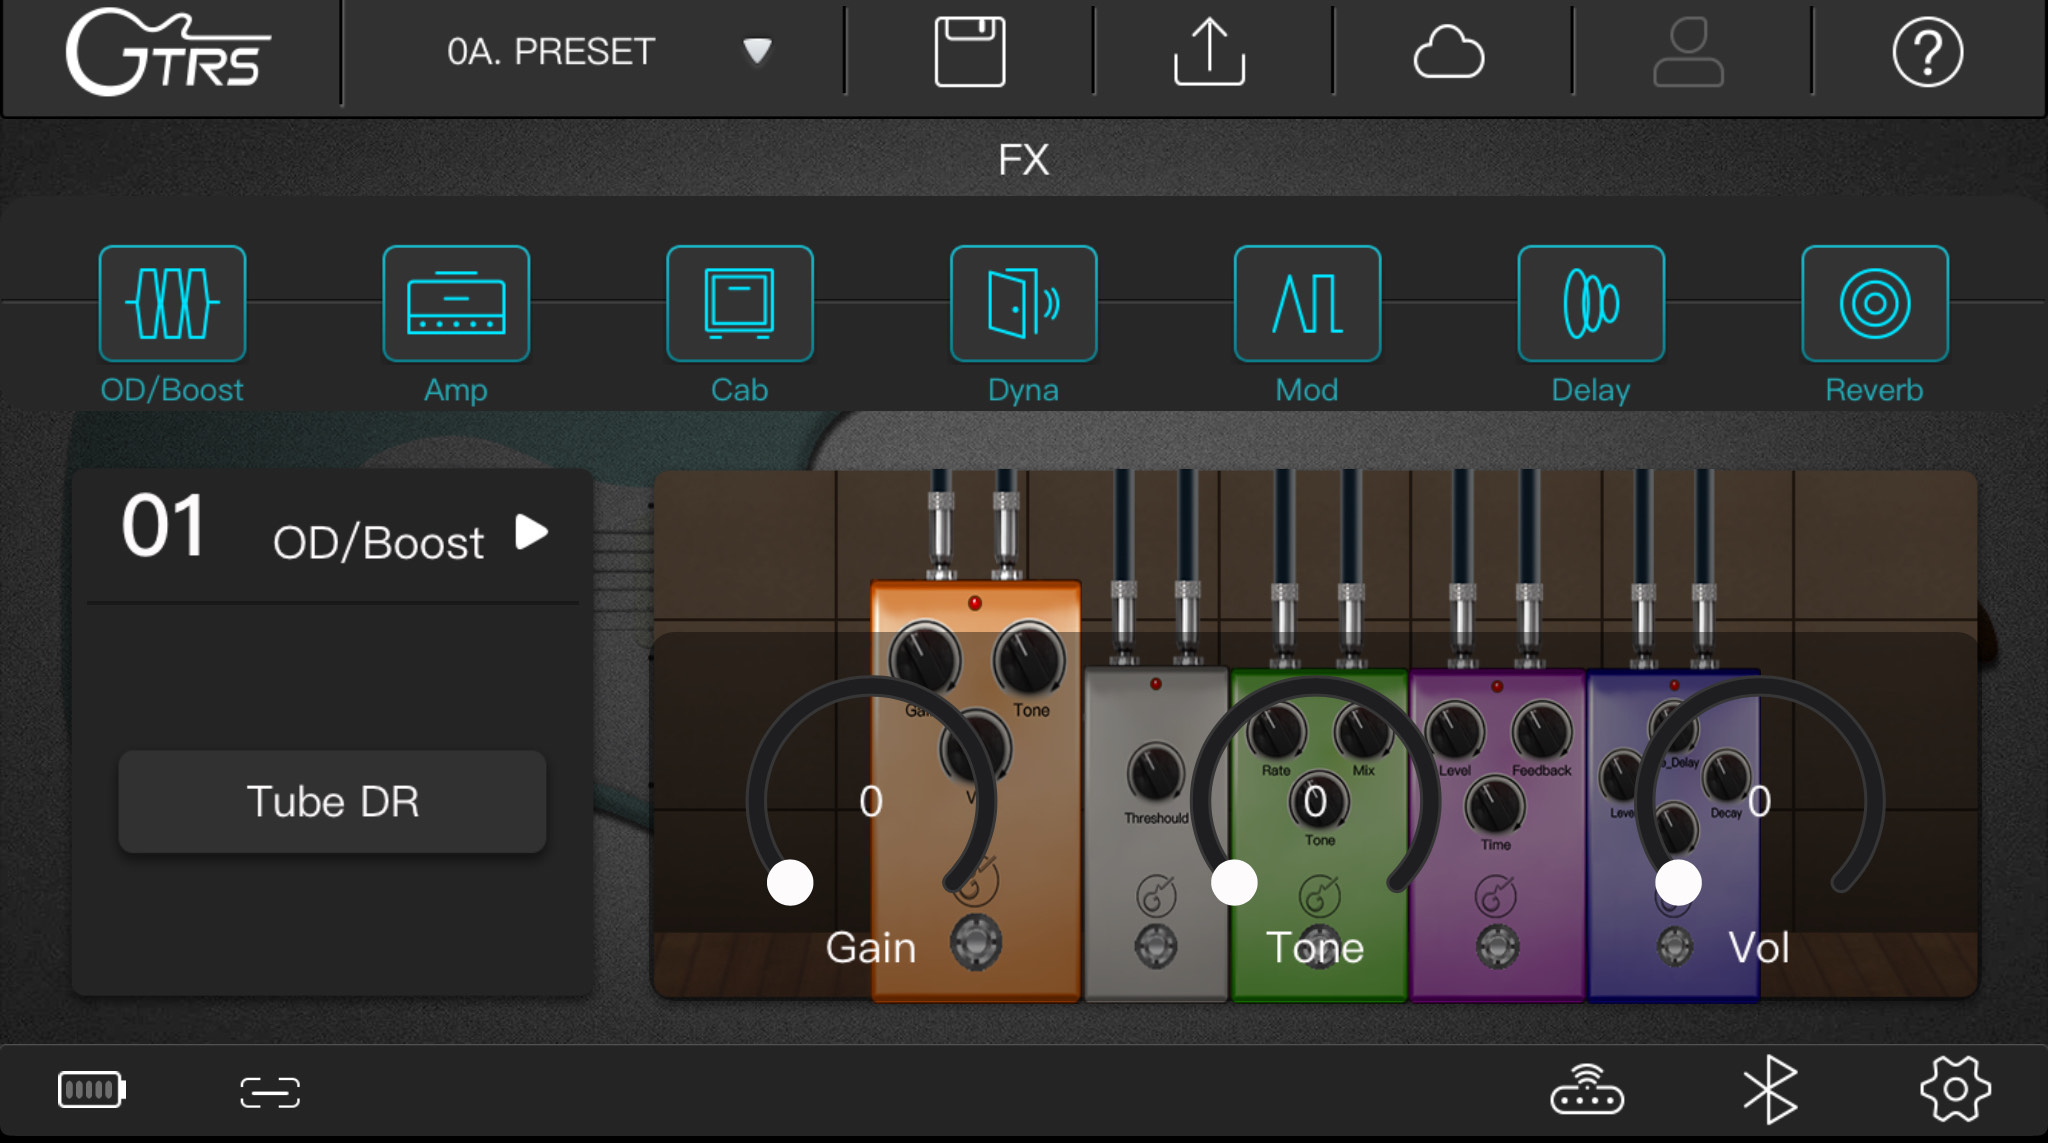Click the orange pedal Tone knob
The width and height of the screenshot is (2048, 1143).
[1028, 659]
